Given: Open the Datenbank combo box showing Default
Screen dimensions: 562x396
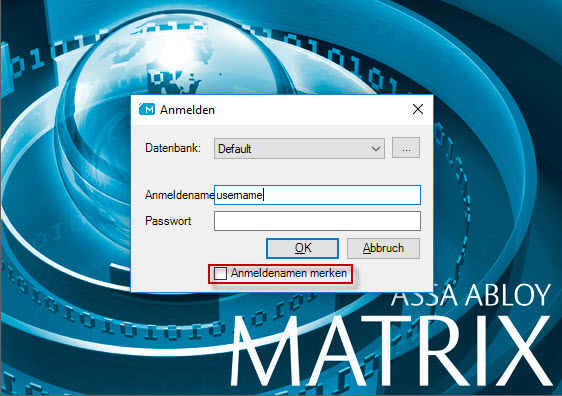Looking at the screenshot, I should 299,148.
